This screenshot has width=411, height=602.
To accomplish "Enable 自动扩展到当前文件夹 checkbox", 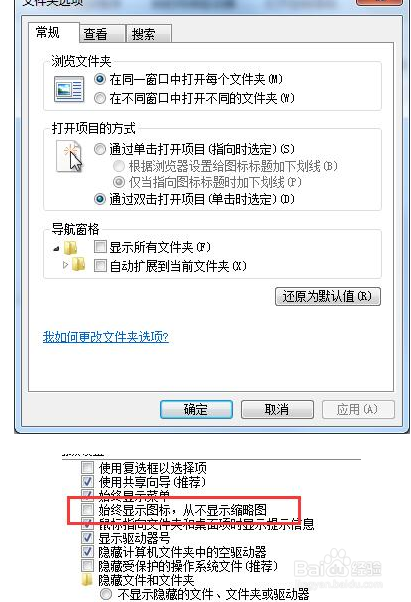I will pos(100,266).
